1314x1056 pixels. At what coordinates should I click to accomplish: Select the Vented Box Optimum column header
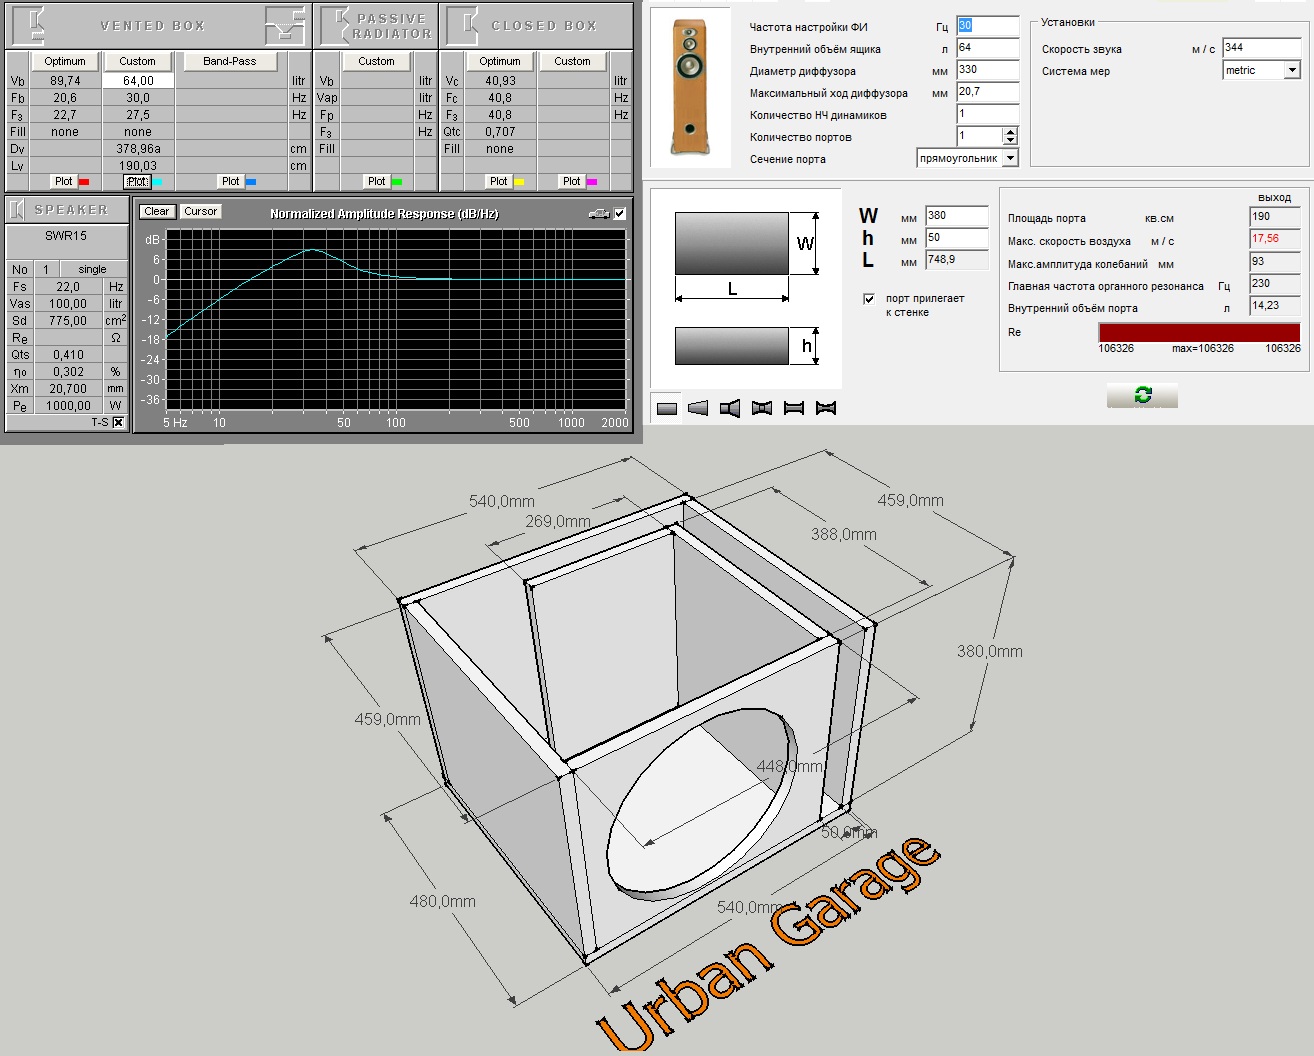[65, 61]
